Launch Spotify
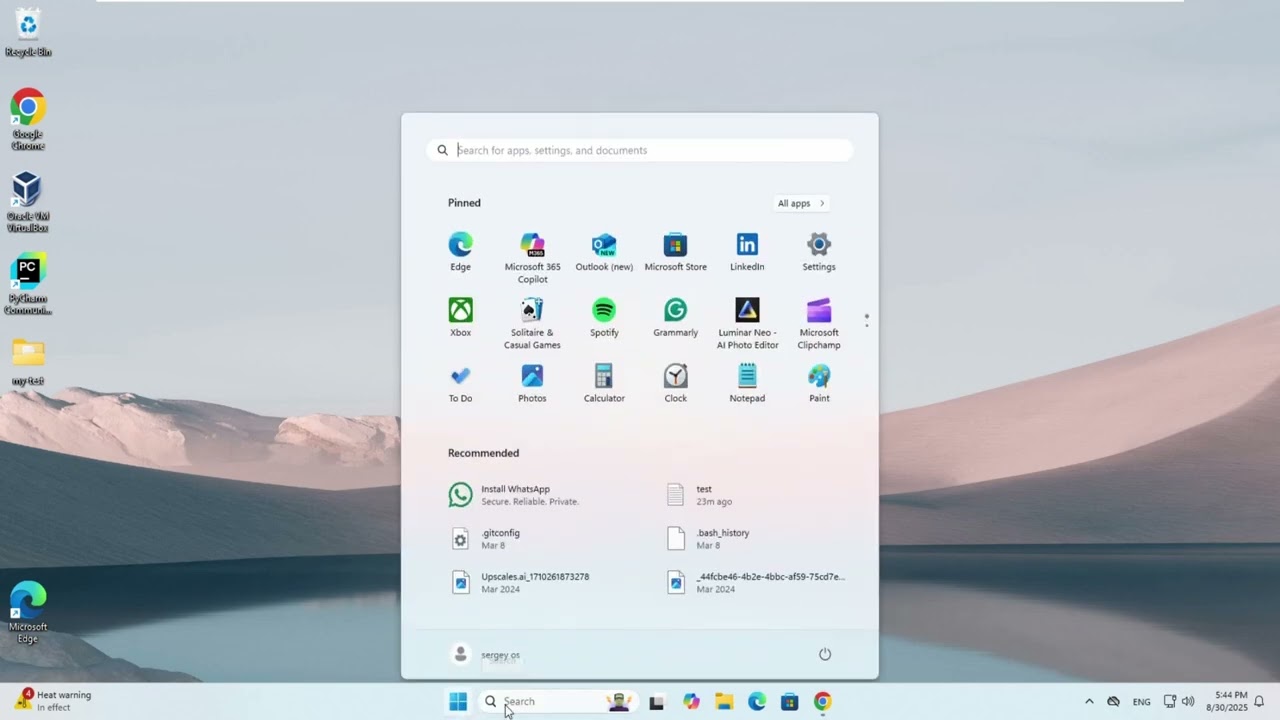1280x720 pixels. 604,318
